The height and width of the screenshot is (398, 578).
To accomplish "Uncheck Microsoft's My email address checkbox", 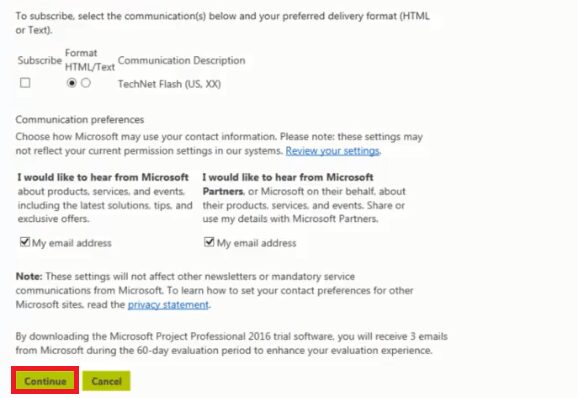I will (25, 242).
